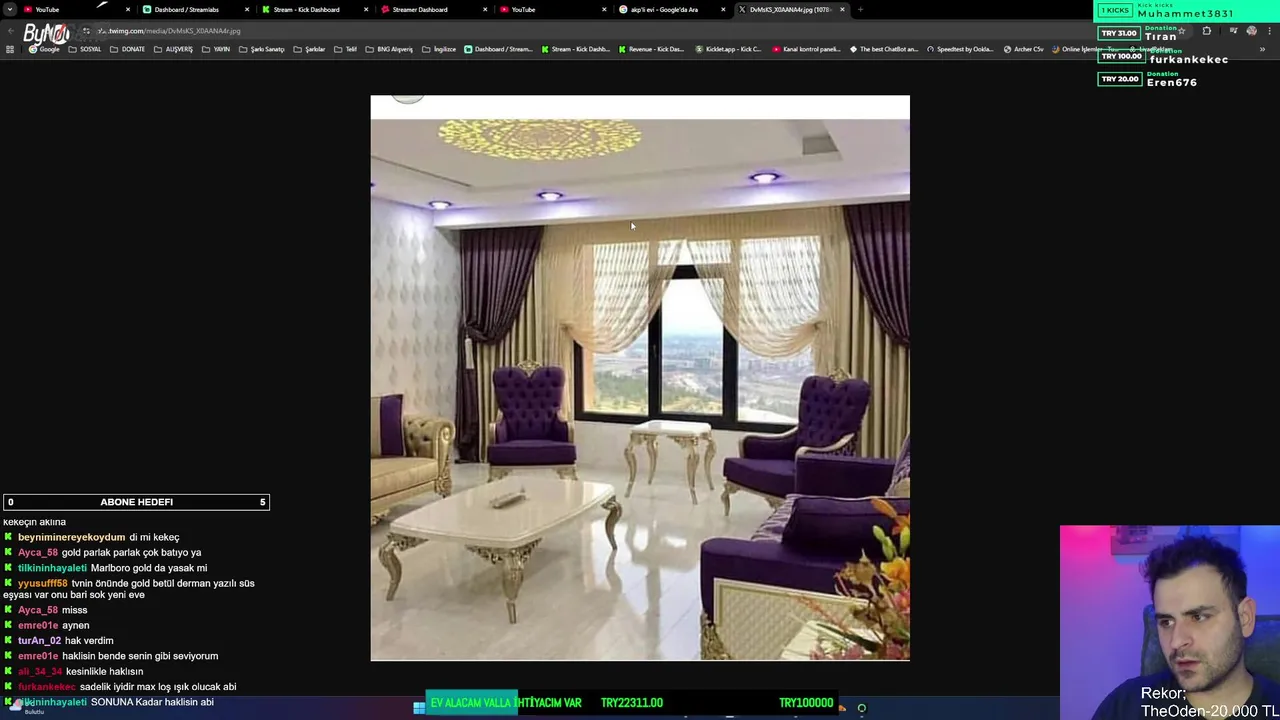Go back to the previous page

pyautogui.click(x=10, y=31)
